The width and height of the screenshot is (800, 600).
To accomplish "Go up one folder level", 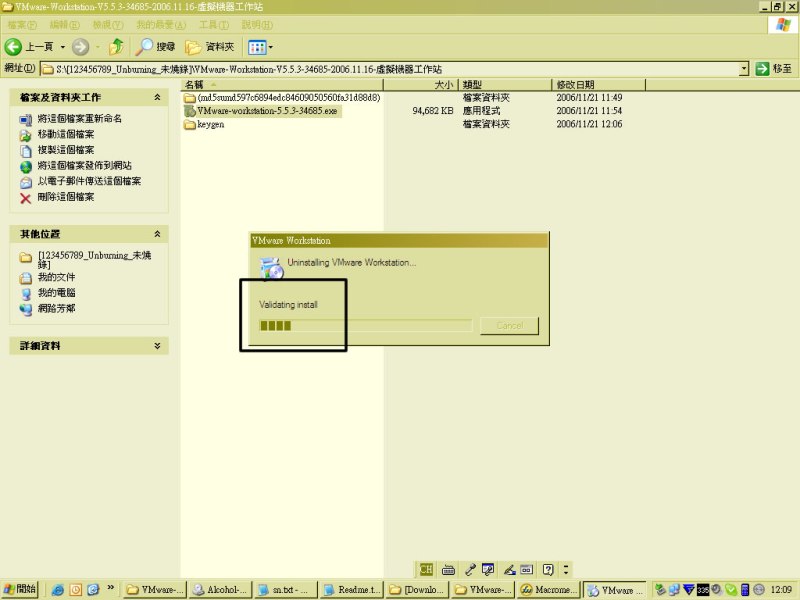I will [117, 47].
